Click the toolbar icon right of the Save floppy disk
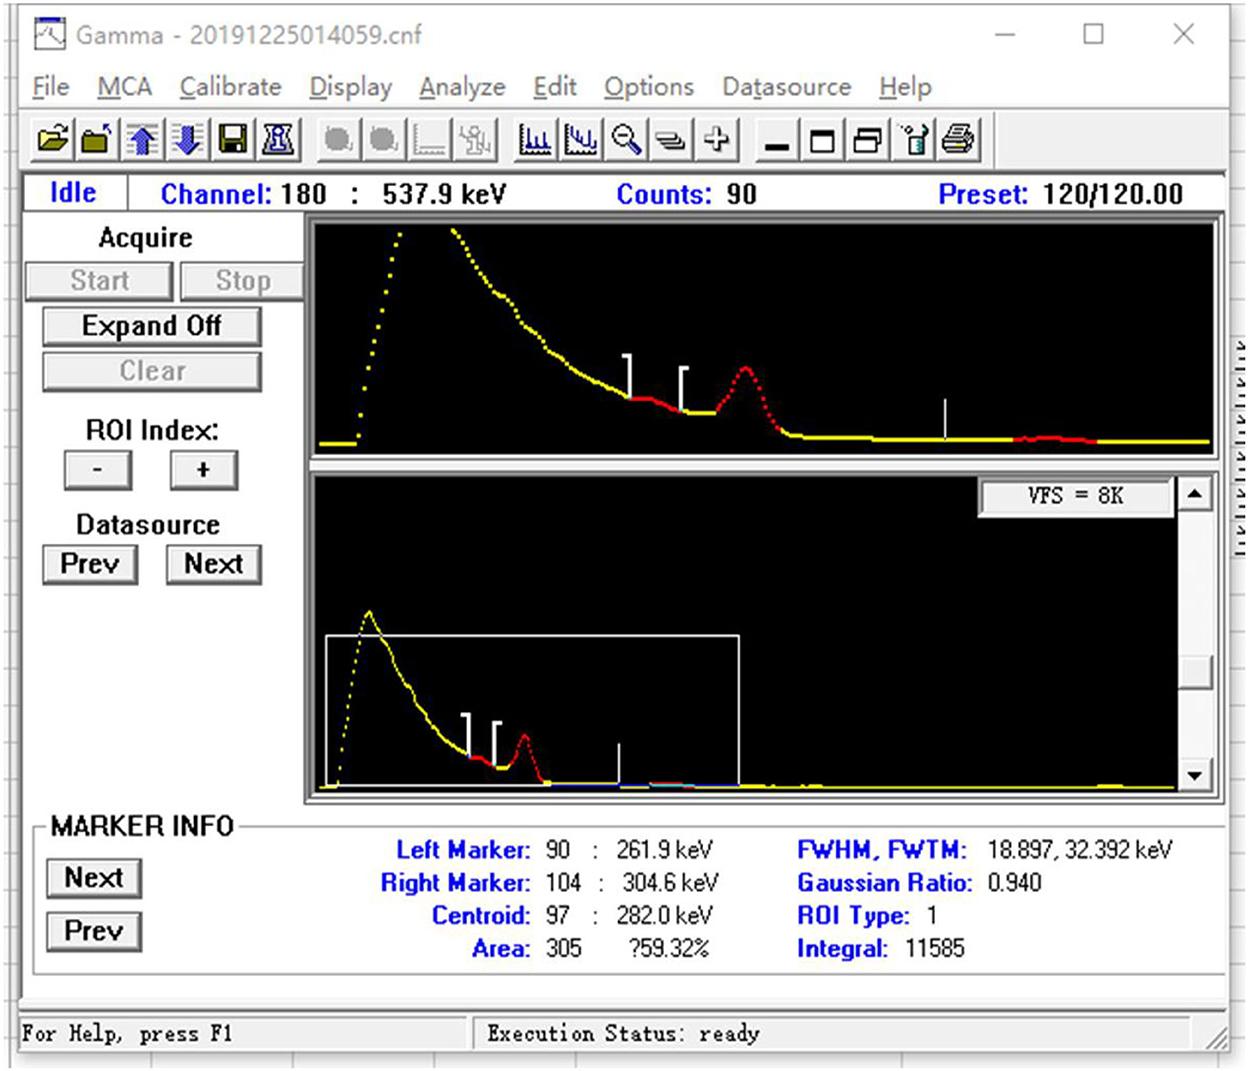 (x=278, y=139)
